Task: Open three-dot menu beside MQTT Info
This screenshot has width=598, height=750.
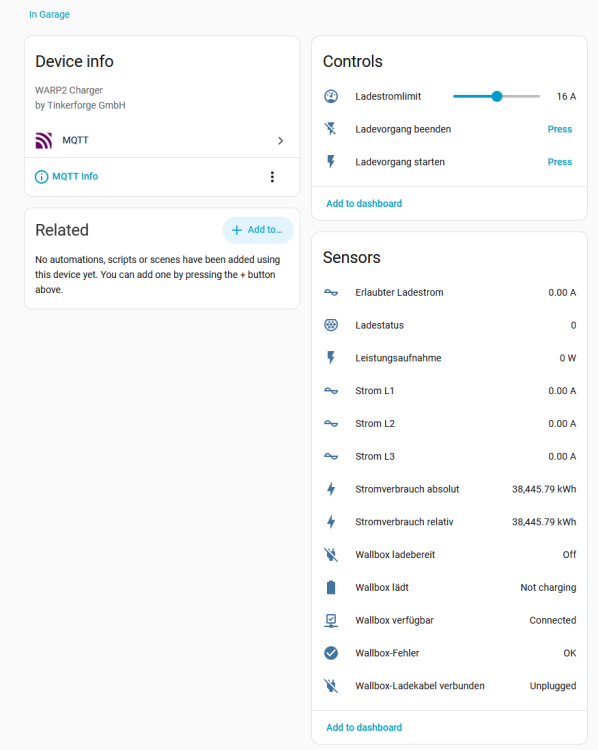Action: (x=272, y=177)
